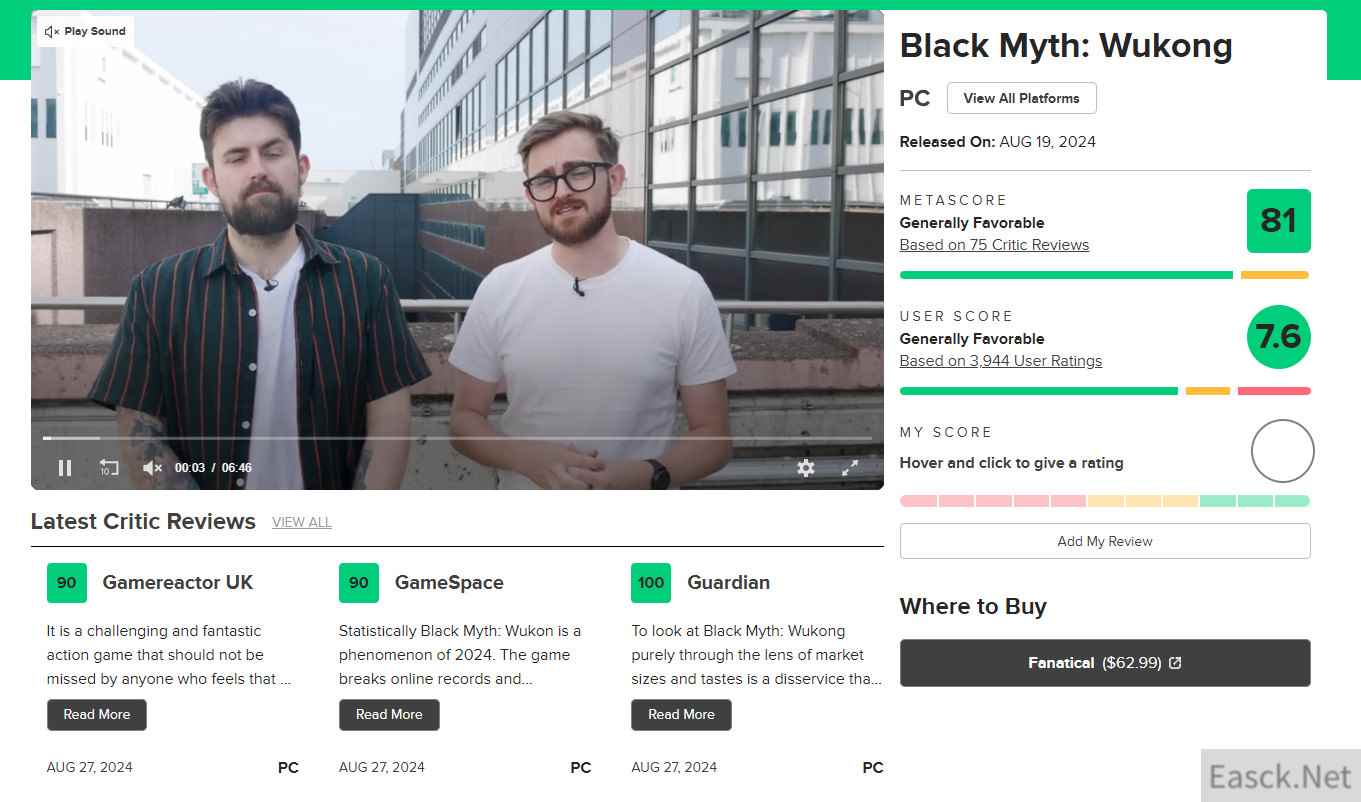The width and height of the screenshot is (1361, 802).
Task: Read more of Gamereactor UK review
Action: 97,714
